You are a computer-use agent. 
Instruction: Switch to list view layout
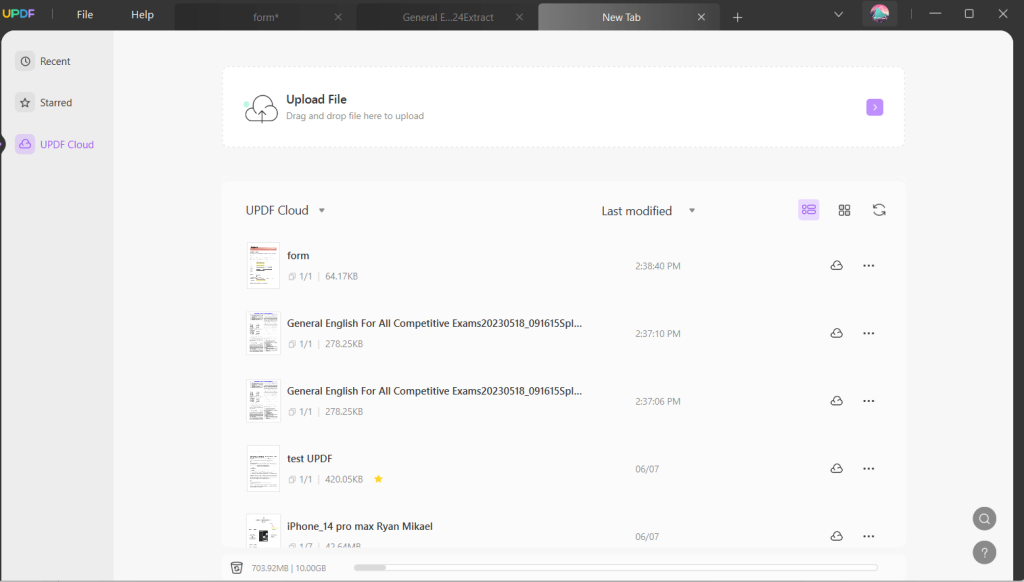tap(808, 210)
